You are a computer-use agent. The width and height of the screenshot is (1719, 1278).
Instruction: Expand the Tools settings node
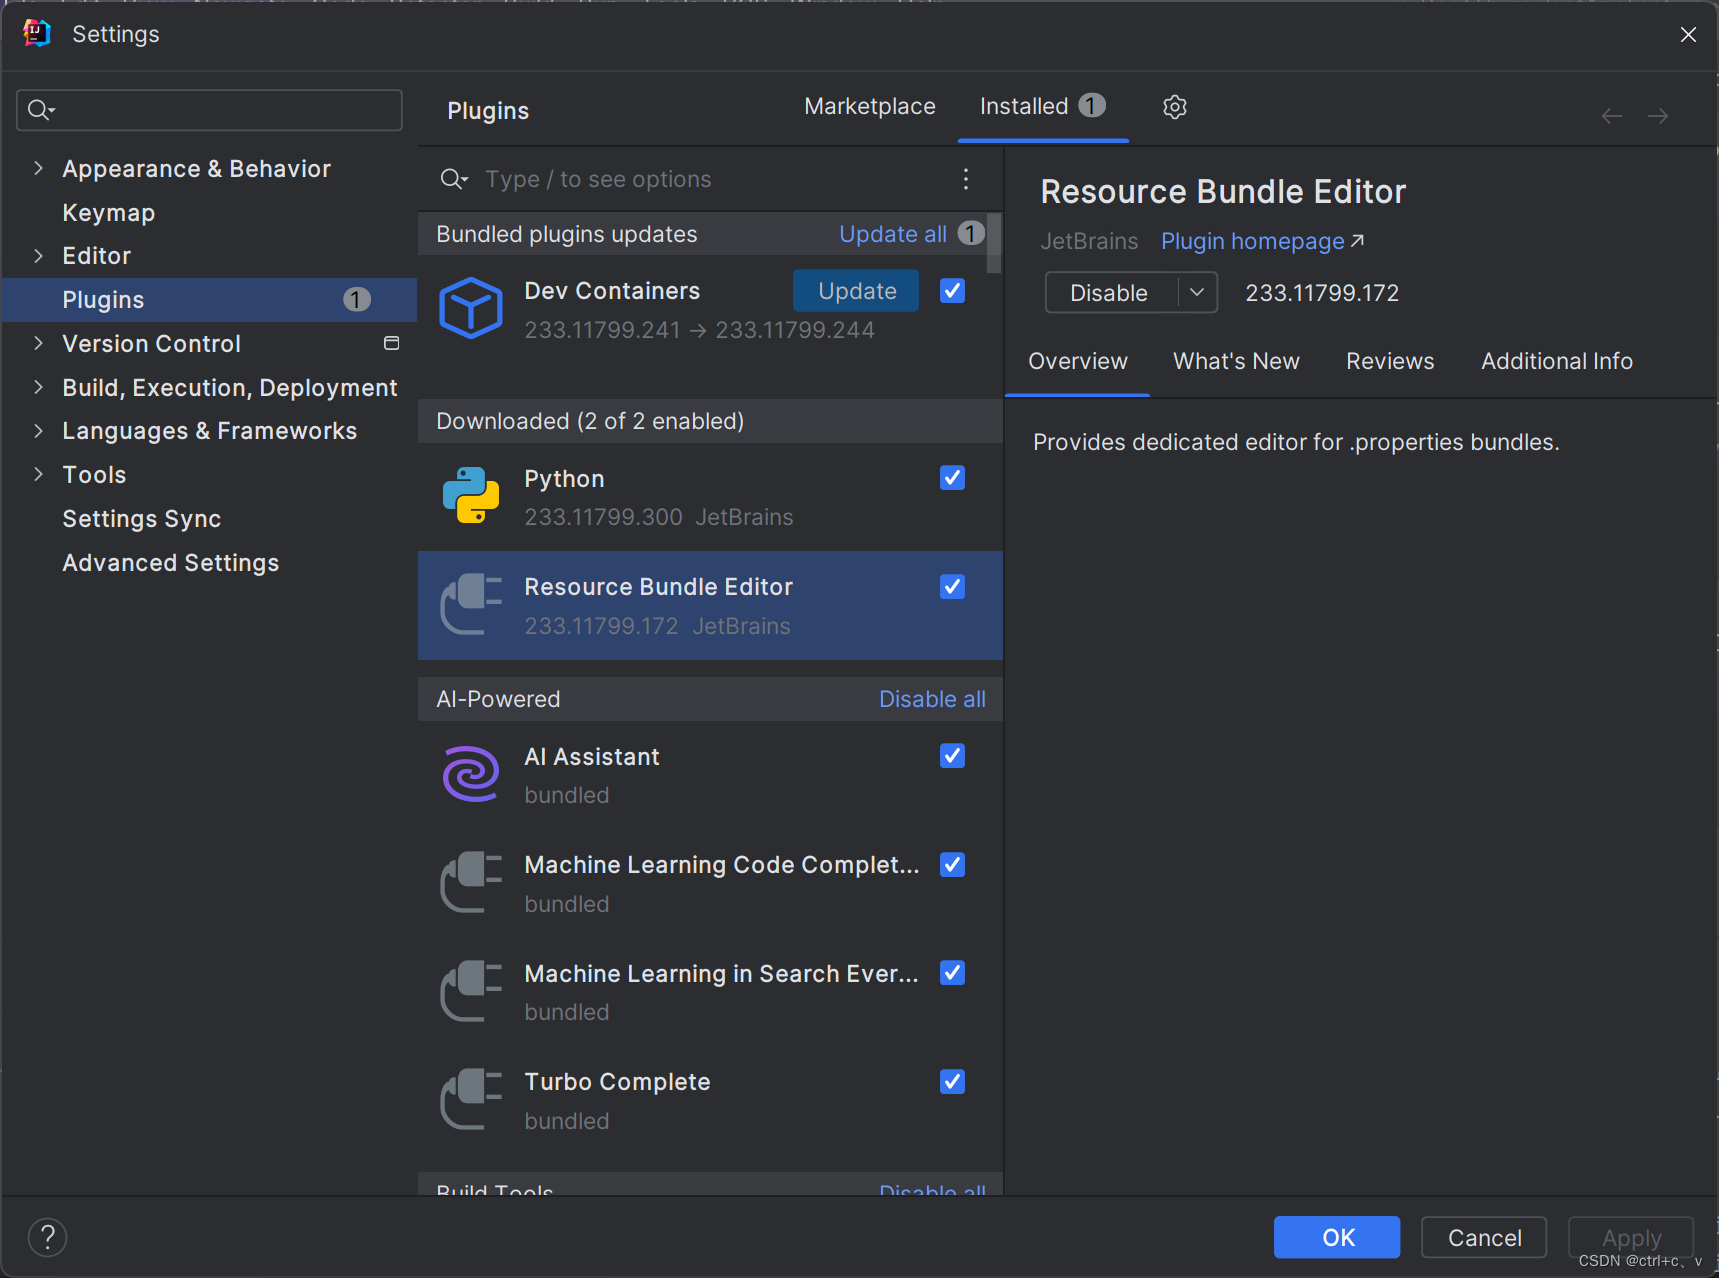tap(38, 474)
